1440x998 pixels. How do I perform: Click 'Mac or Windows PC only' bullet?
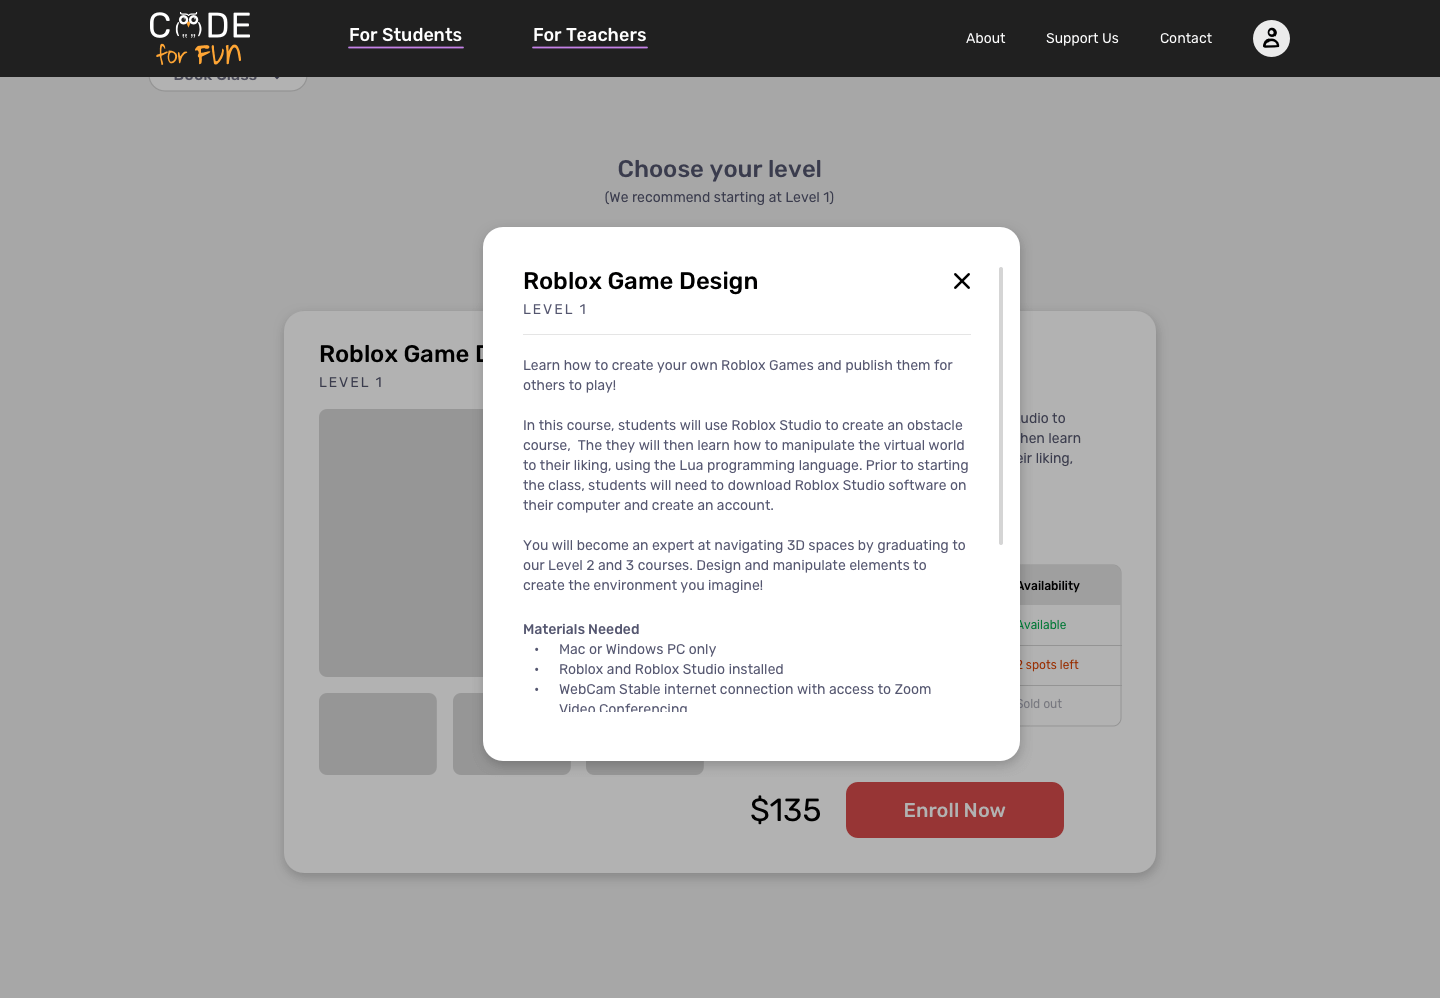(x=637, y=649)
